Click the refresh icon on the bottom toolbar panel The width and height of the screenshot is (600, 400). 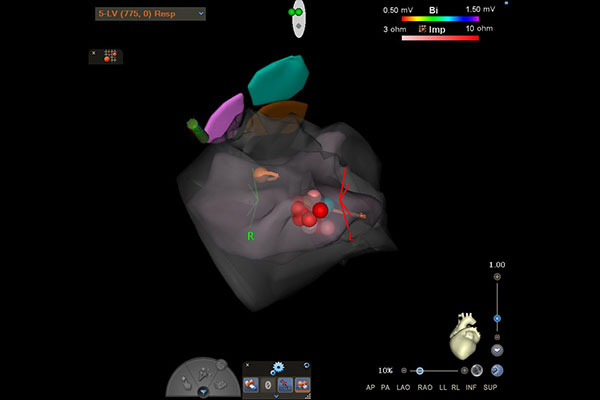click(x=306, y=365)
